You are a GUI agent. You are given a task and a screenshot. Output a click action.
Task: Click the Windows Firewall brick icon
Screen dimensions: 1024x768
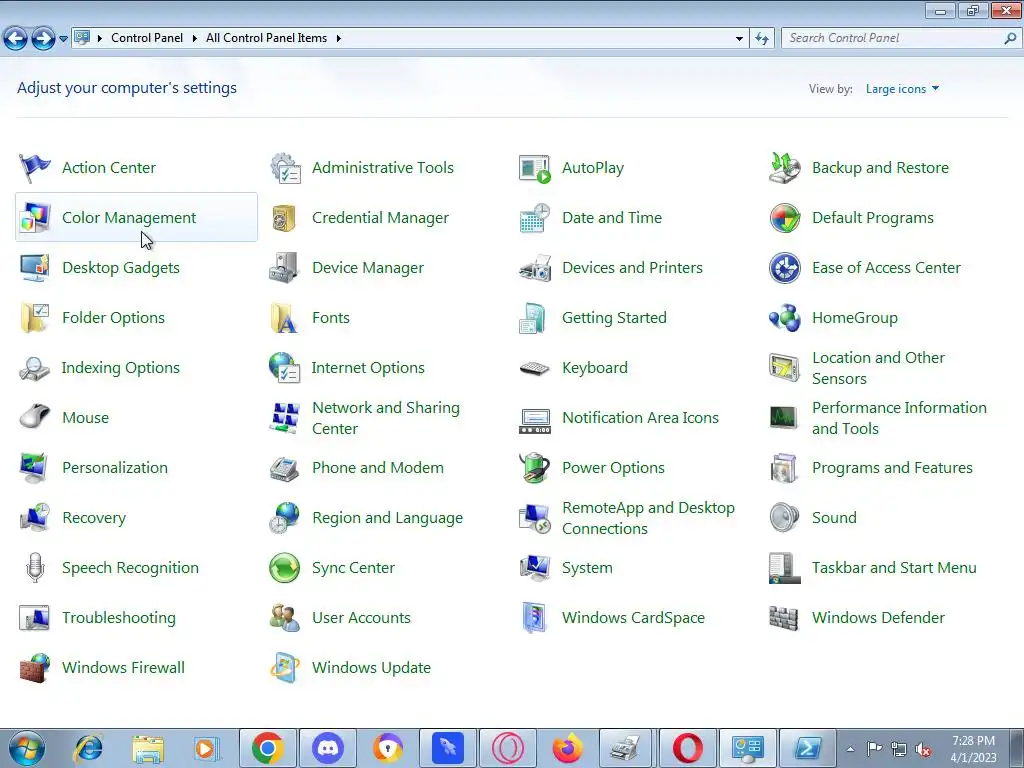point(35,667)
